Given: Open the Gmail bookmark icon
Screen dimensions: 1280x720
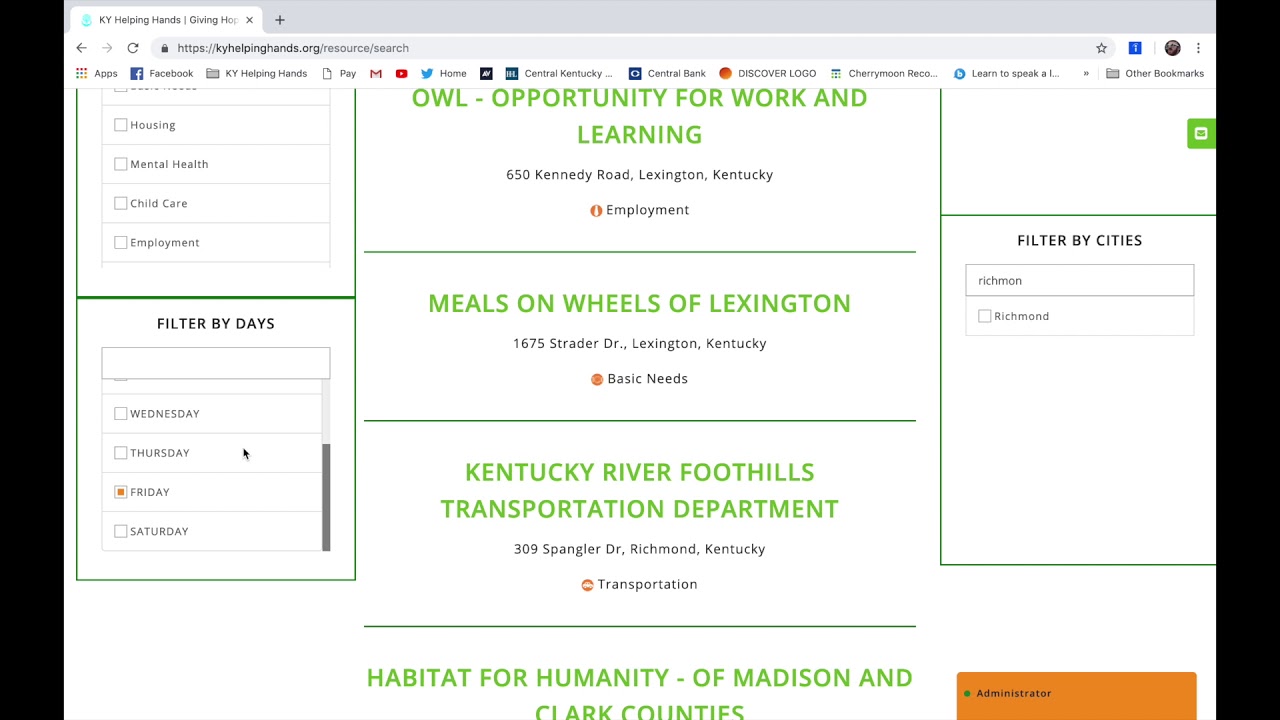Looking at the screenshot, I should pyautogui.click(x=376, y=73).
